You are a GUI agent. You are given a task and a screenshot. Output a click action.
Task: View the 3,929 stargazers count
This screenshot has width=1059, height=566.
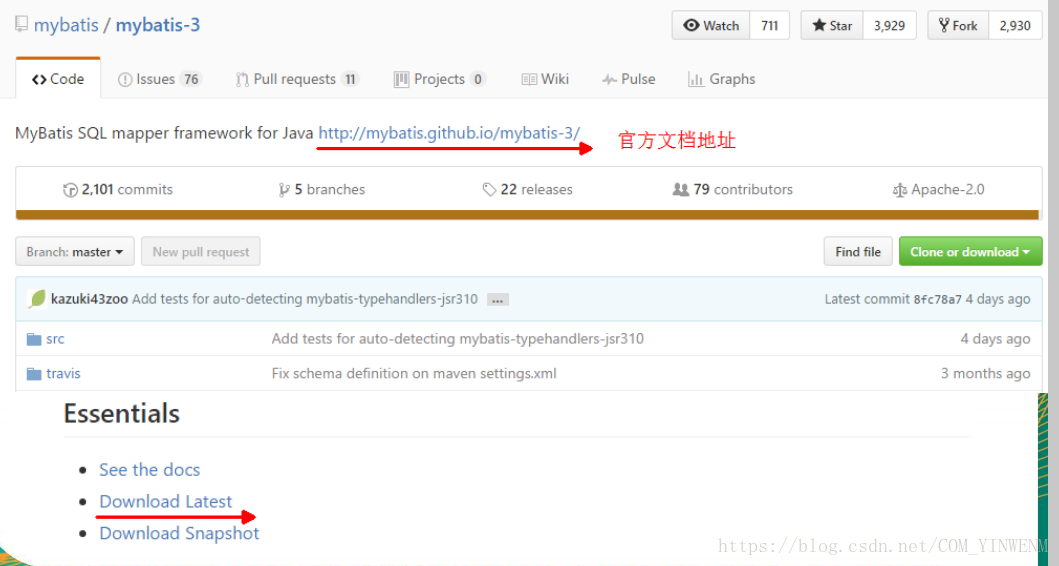[x=889, y=26]
